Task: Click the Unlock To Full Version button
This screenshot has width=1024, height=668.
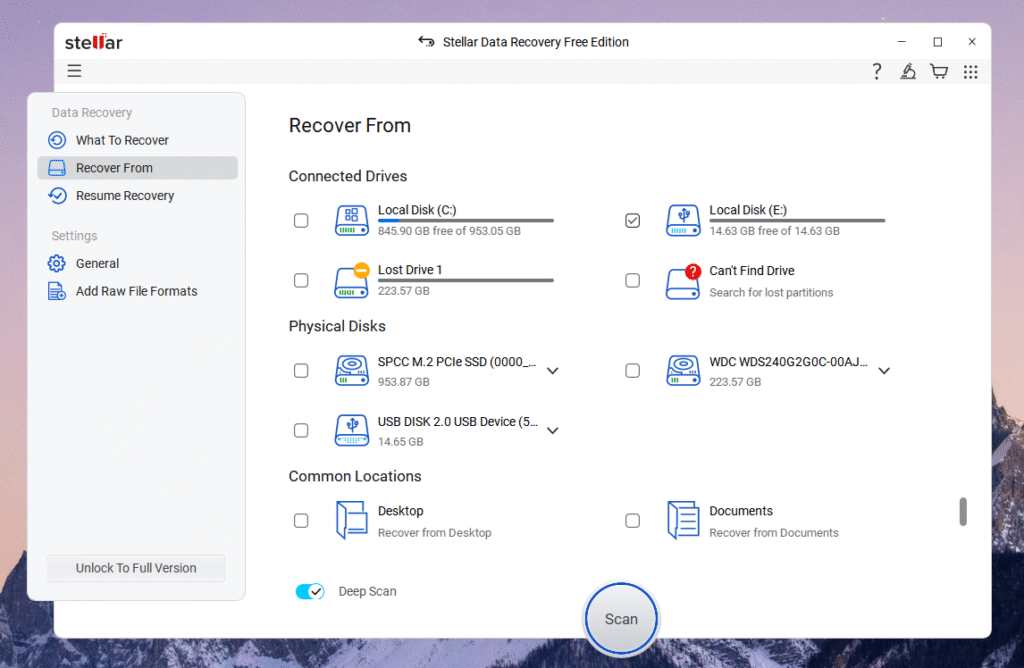Action: [x=136, y=568]
